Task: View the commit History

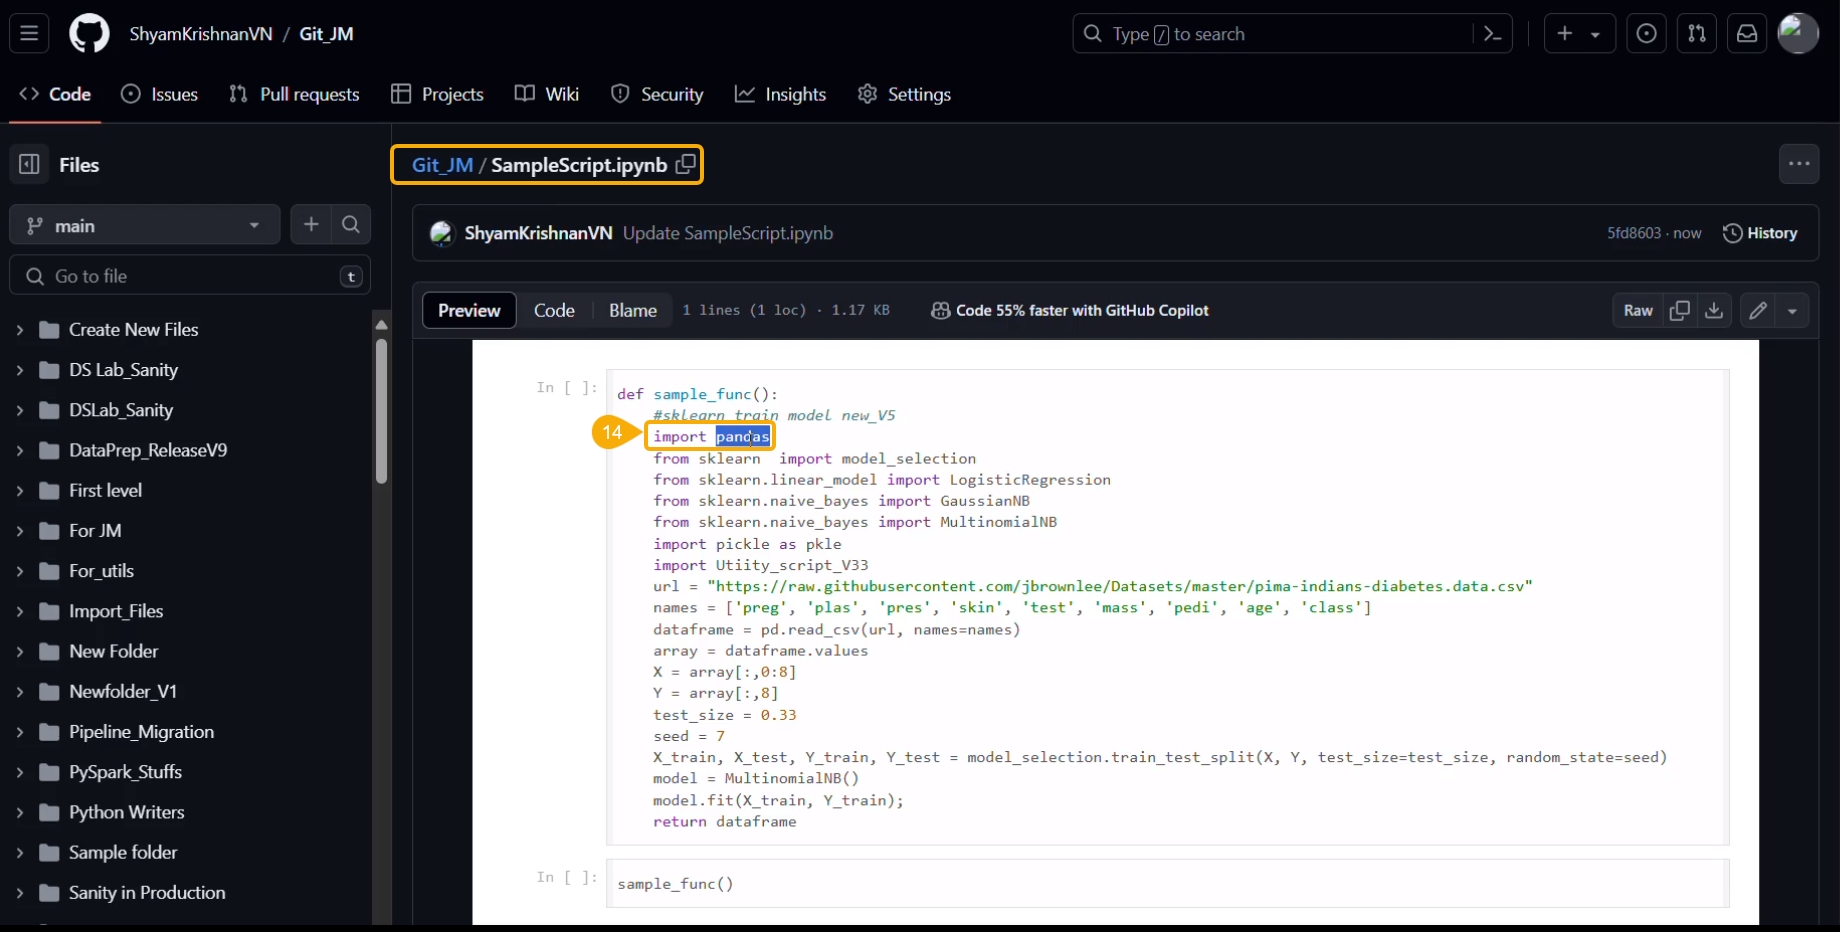Action: 1760,233
